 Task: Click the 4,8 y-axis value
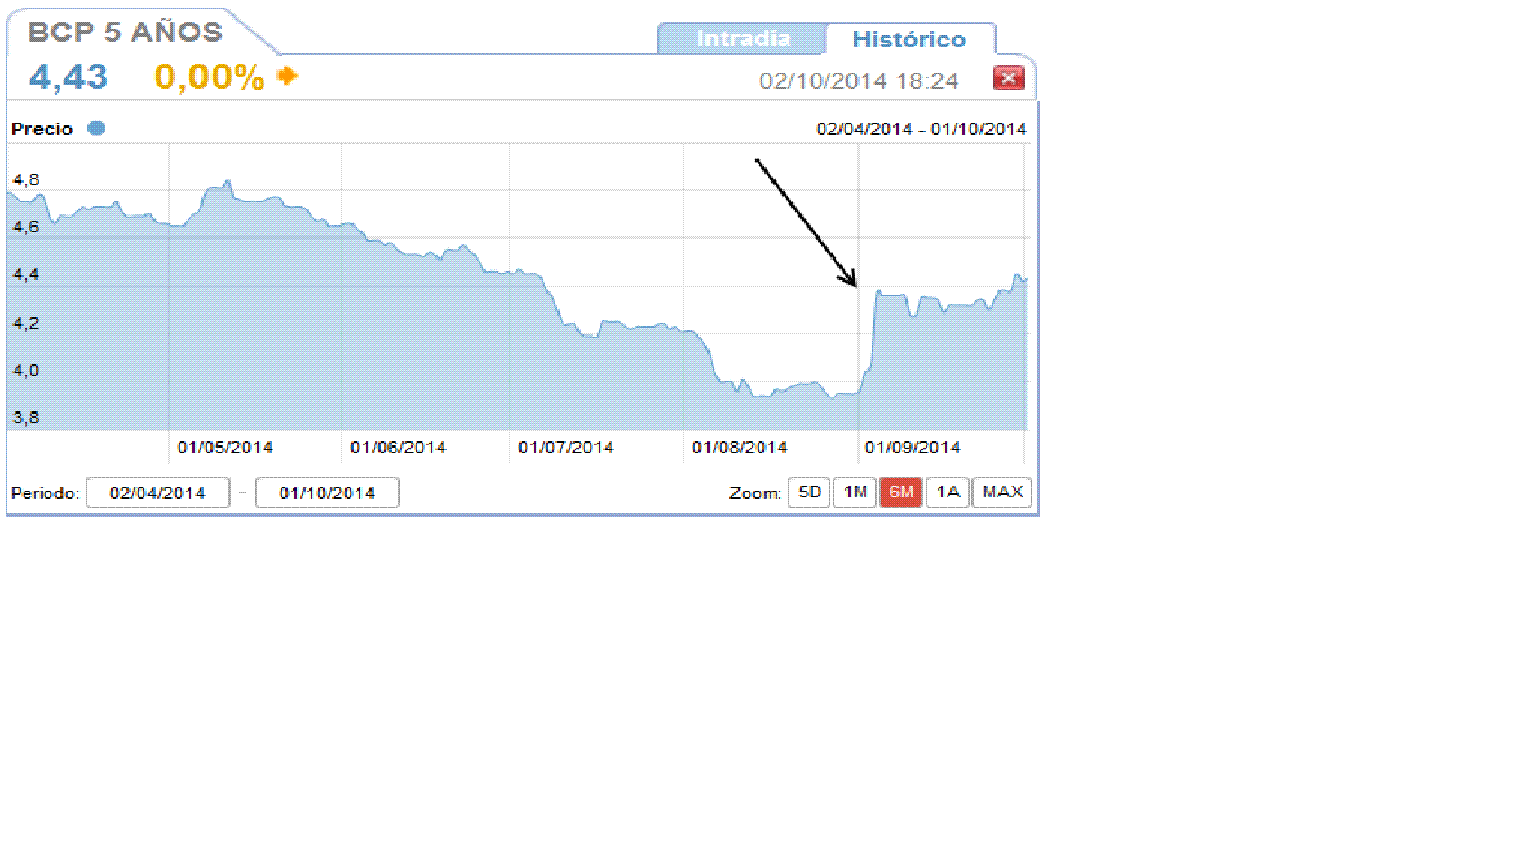click(x=26, y=180)
